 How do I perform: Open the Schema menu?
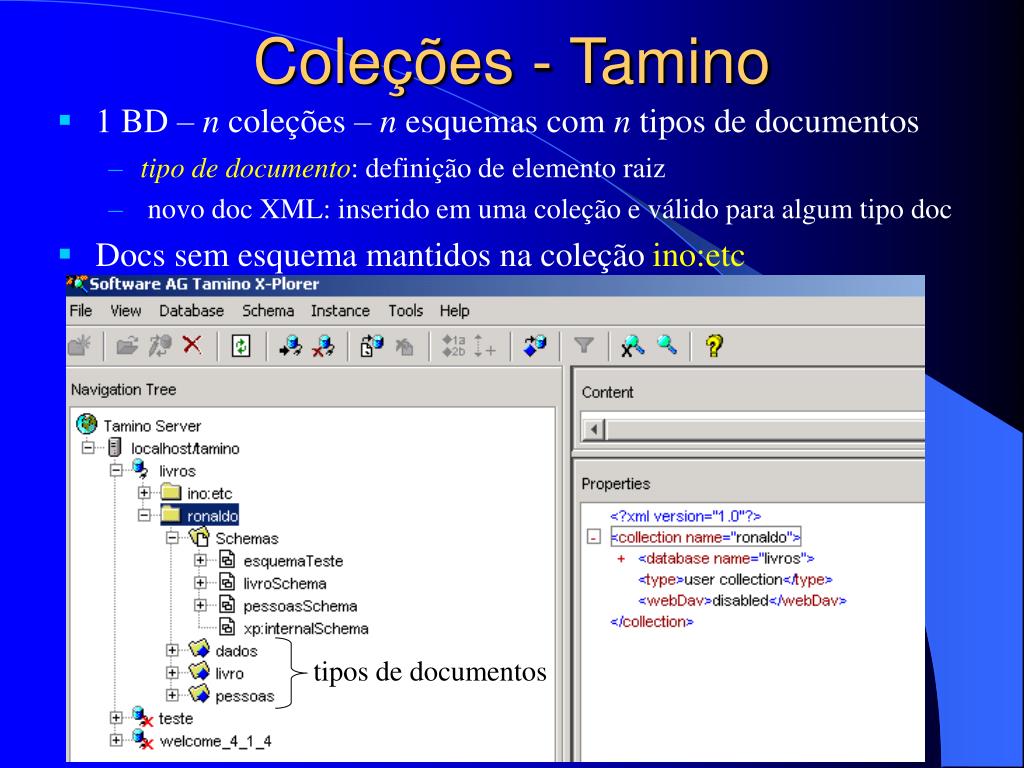tap(268, 311)
